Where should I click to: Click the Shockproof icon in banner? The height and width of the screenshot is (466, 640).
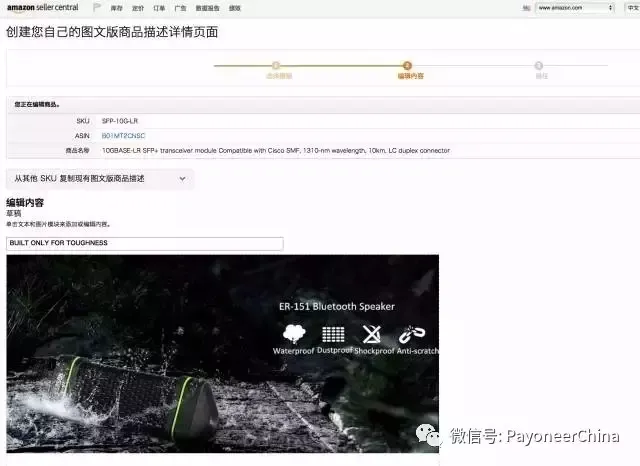(x=372, y=334)
